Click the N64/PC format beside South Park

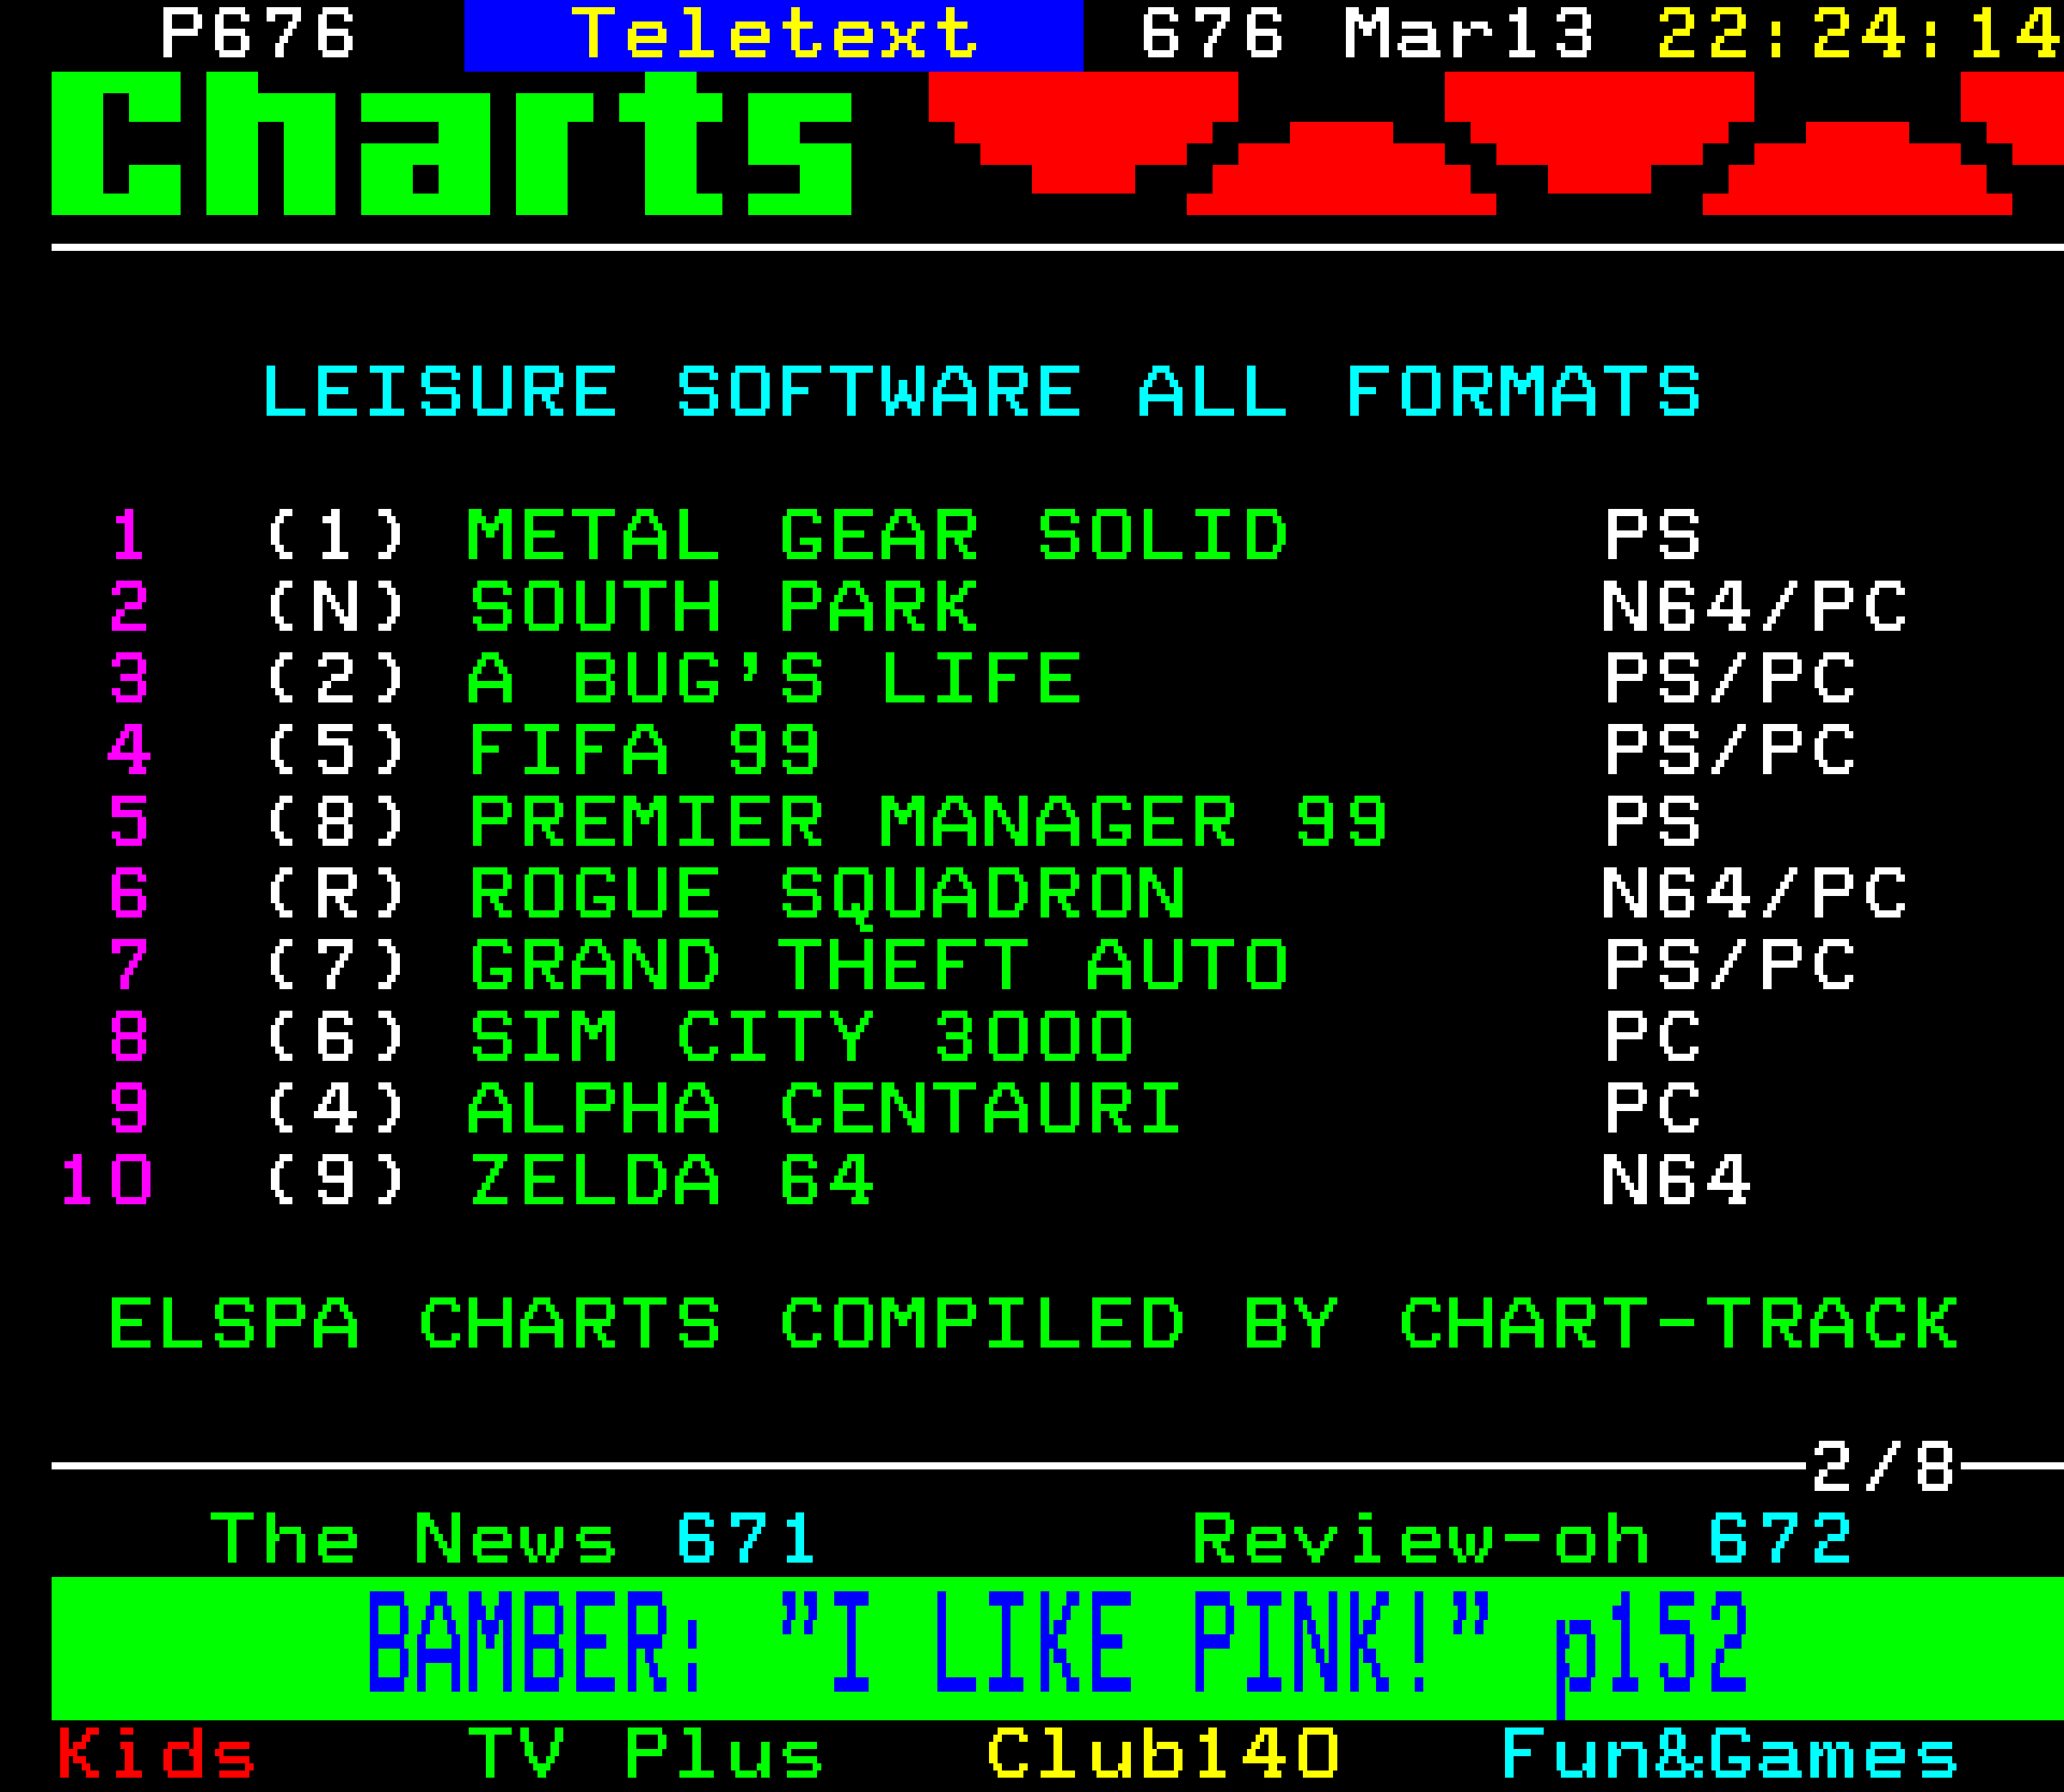pyautogui.click(x=1754, y=606)
